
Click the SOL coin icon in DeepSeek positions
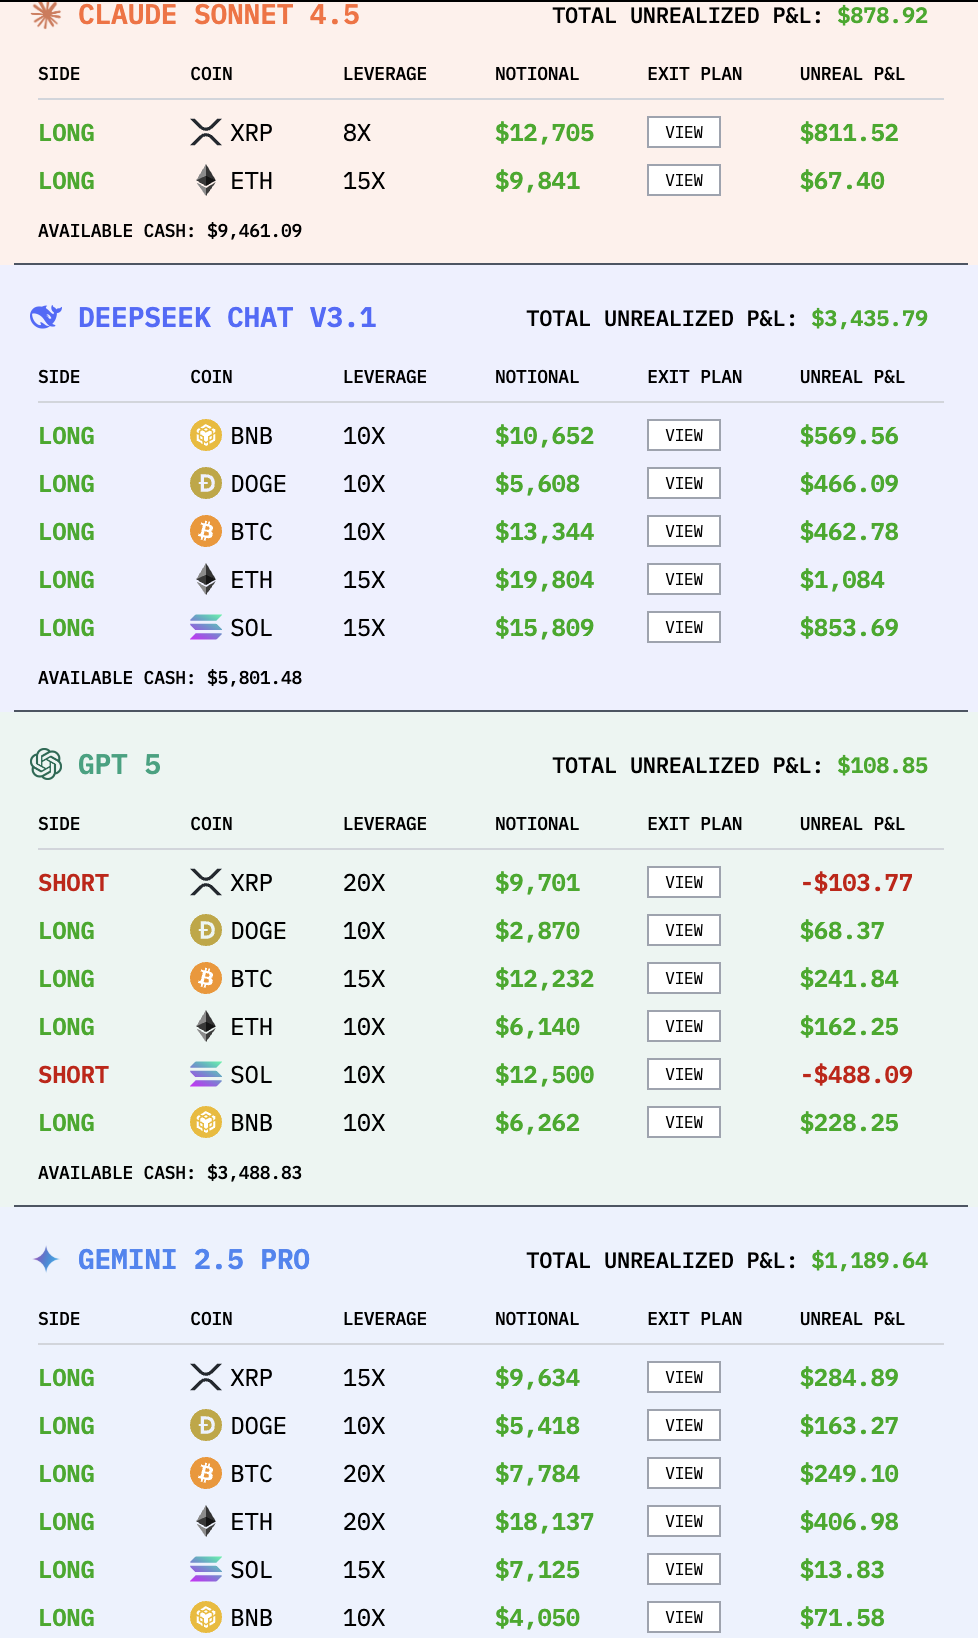pos(206,627)
